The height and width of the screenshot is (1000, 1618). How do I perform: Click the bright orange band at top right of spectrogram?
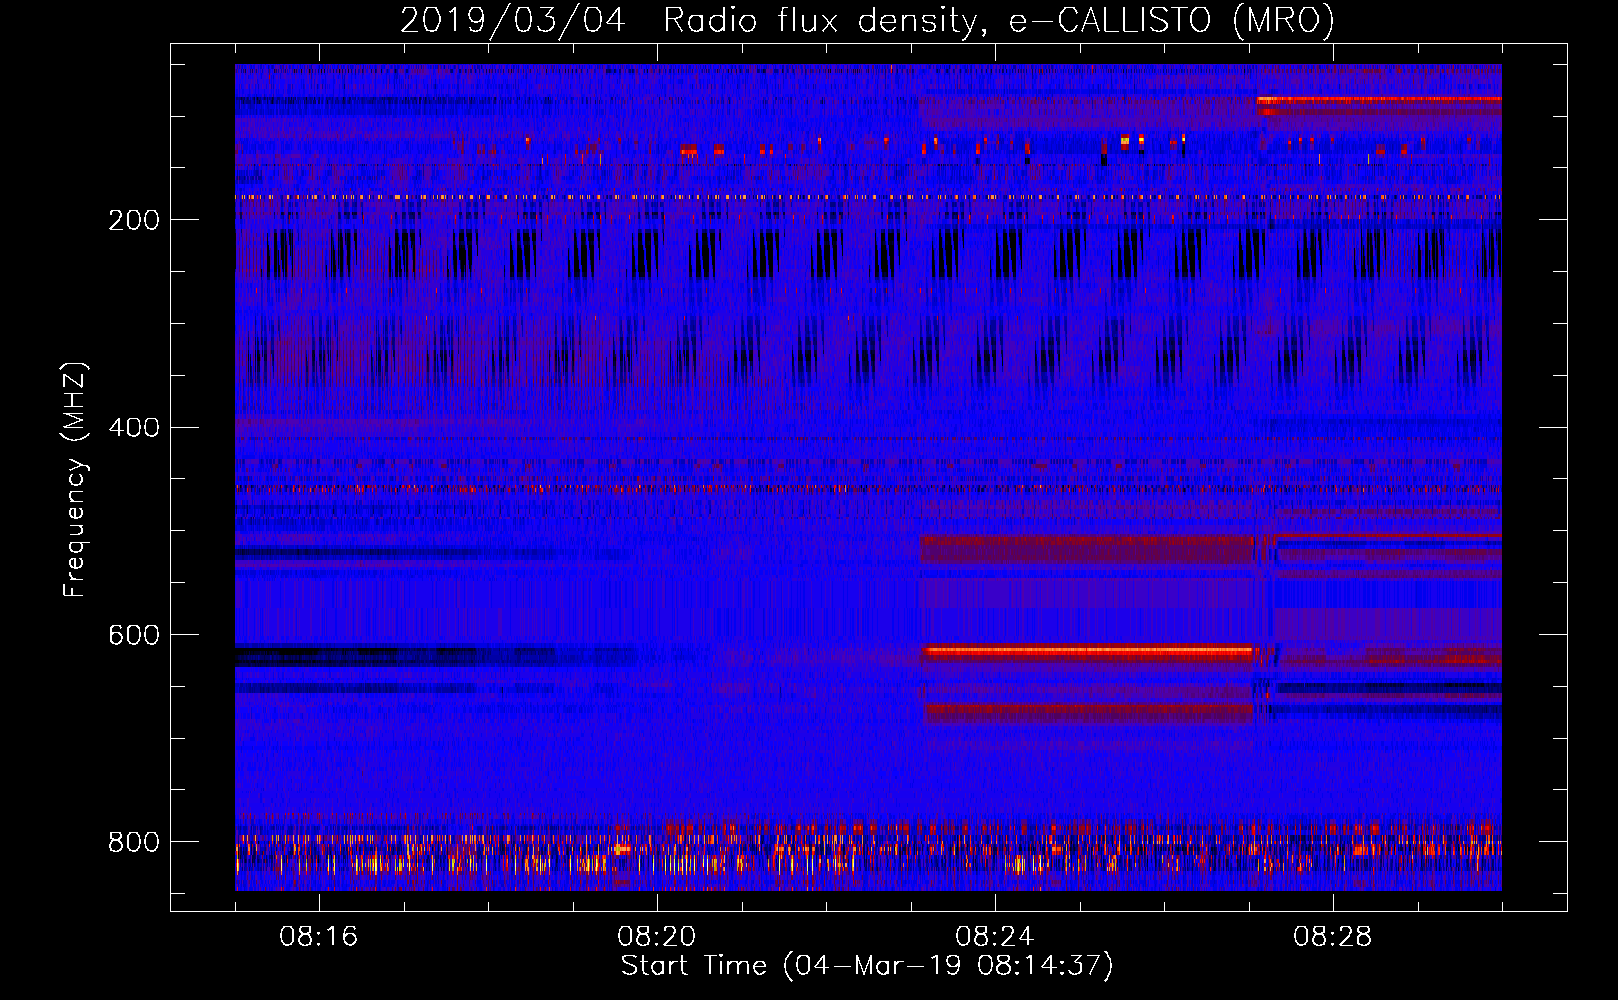tap(1379, 100)
